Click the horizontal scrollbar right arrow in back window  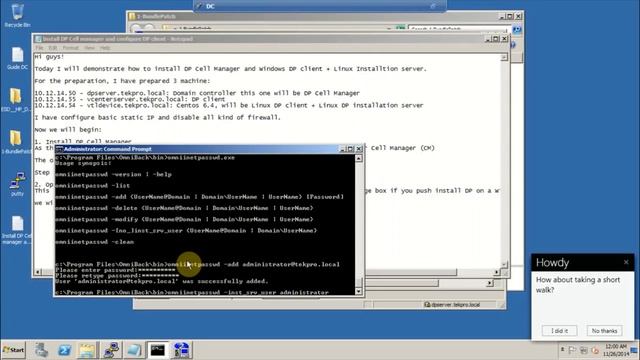489,283
